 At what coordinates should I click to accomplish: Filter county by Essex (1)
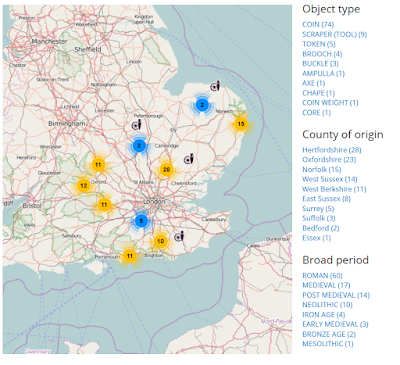tap(316, 238)
